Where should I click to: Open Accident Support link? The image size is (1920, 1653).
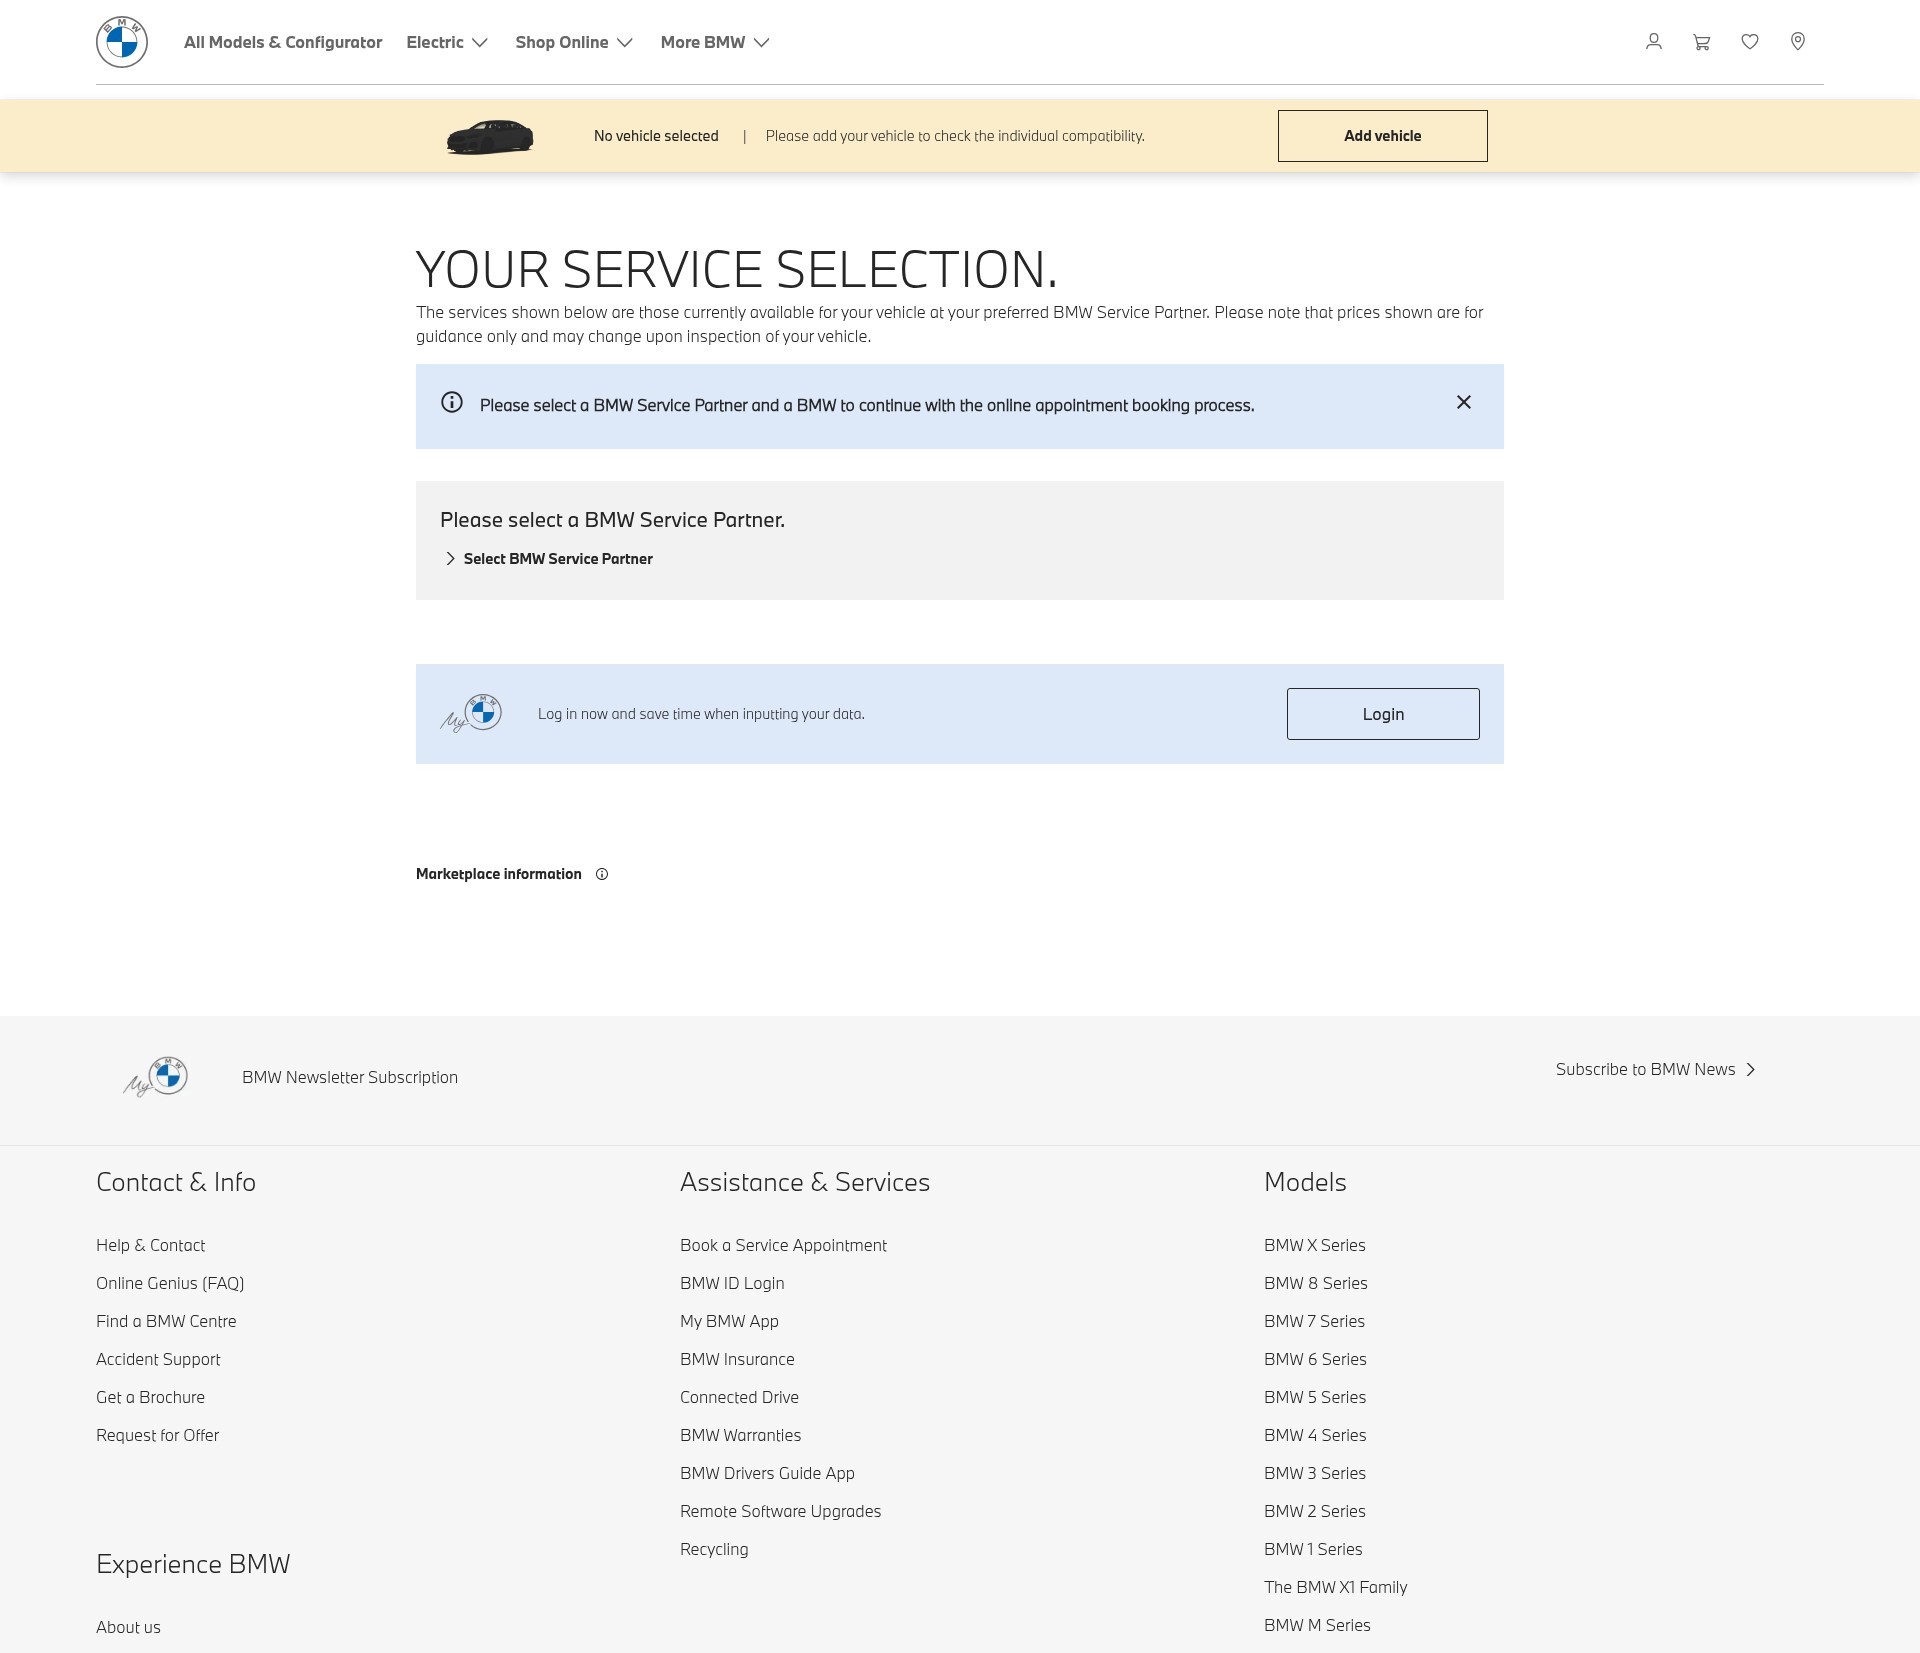point(158,1360)
